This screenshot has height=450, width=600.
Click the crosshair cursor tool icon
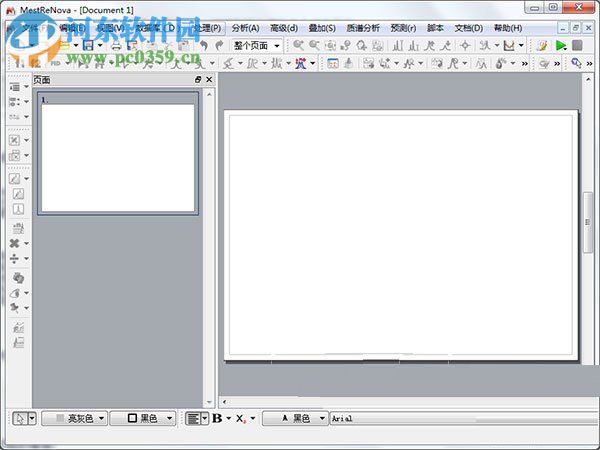point(465,46)
